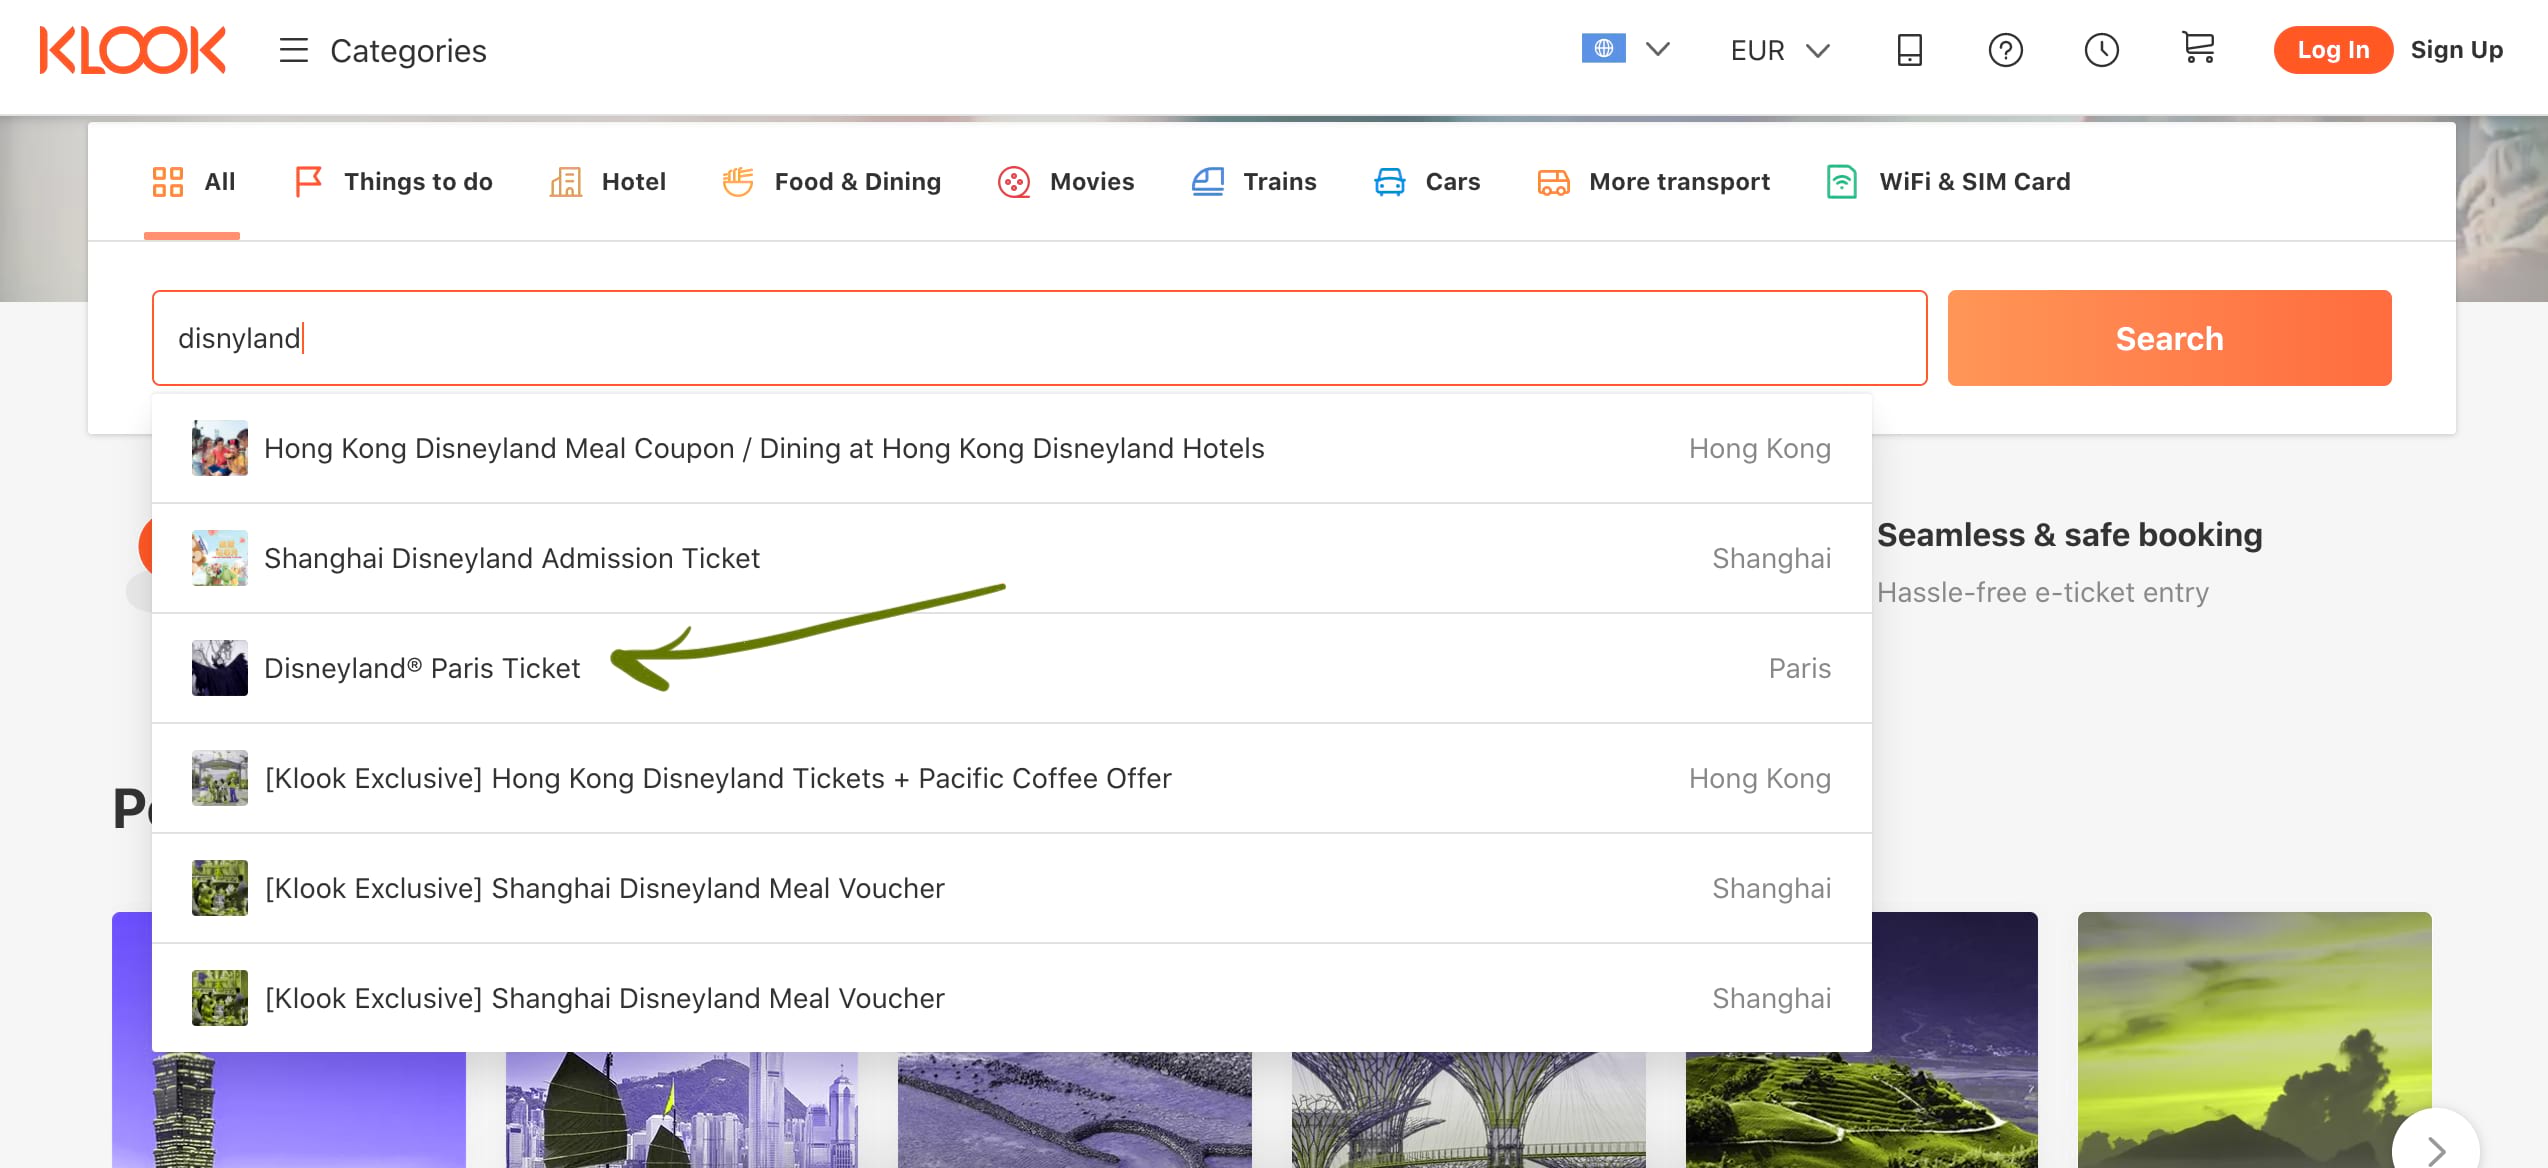Switch to the Movies tab
This screenshot has height=1168, width=2548.
pyautogui.click(x=1066, y=182)
